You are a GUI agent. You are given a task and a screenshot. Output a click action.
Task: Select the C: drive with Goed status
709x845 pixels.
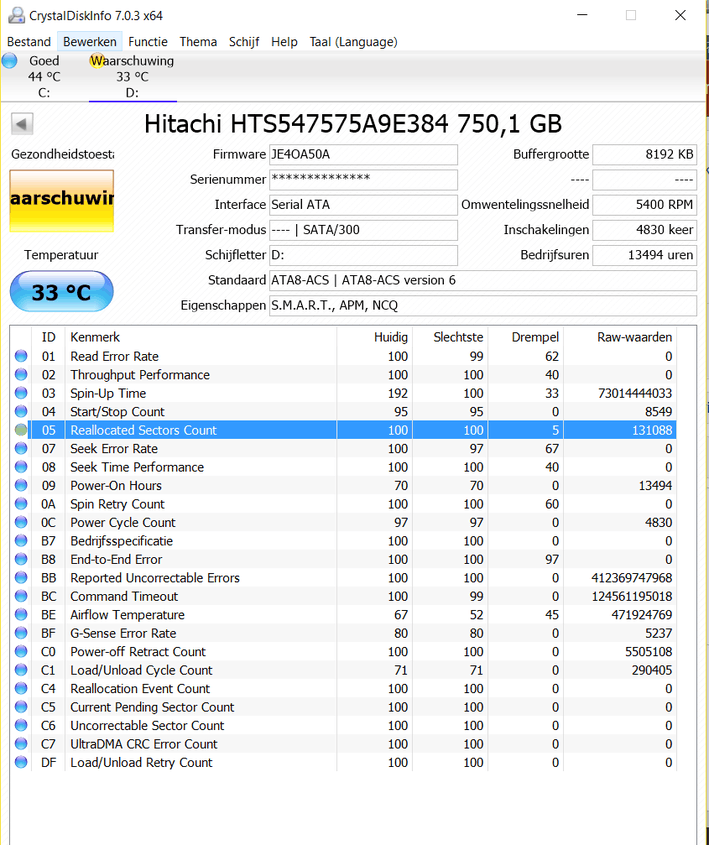click(x=44, y=77)
